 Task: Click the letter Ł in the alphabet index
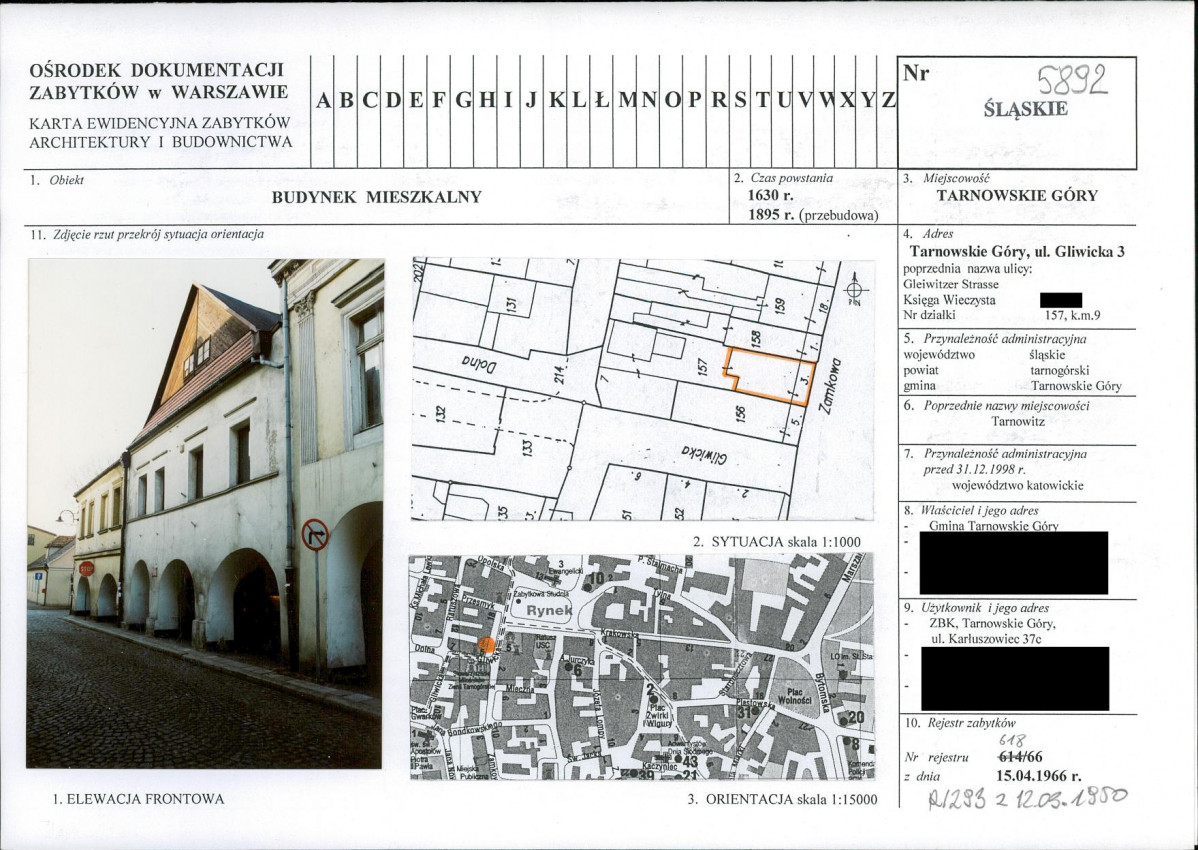pos(602,100)
